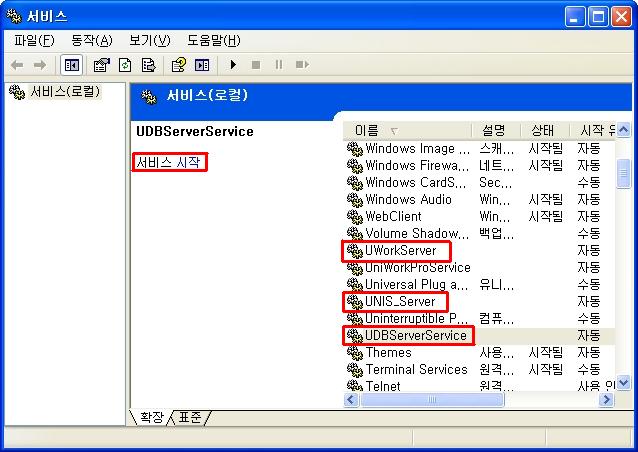Switch to the 표준 tab
This screenshot has width=638, height=452.
click(190, 417)
